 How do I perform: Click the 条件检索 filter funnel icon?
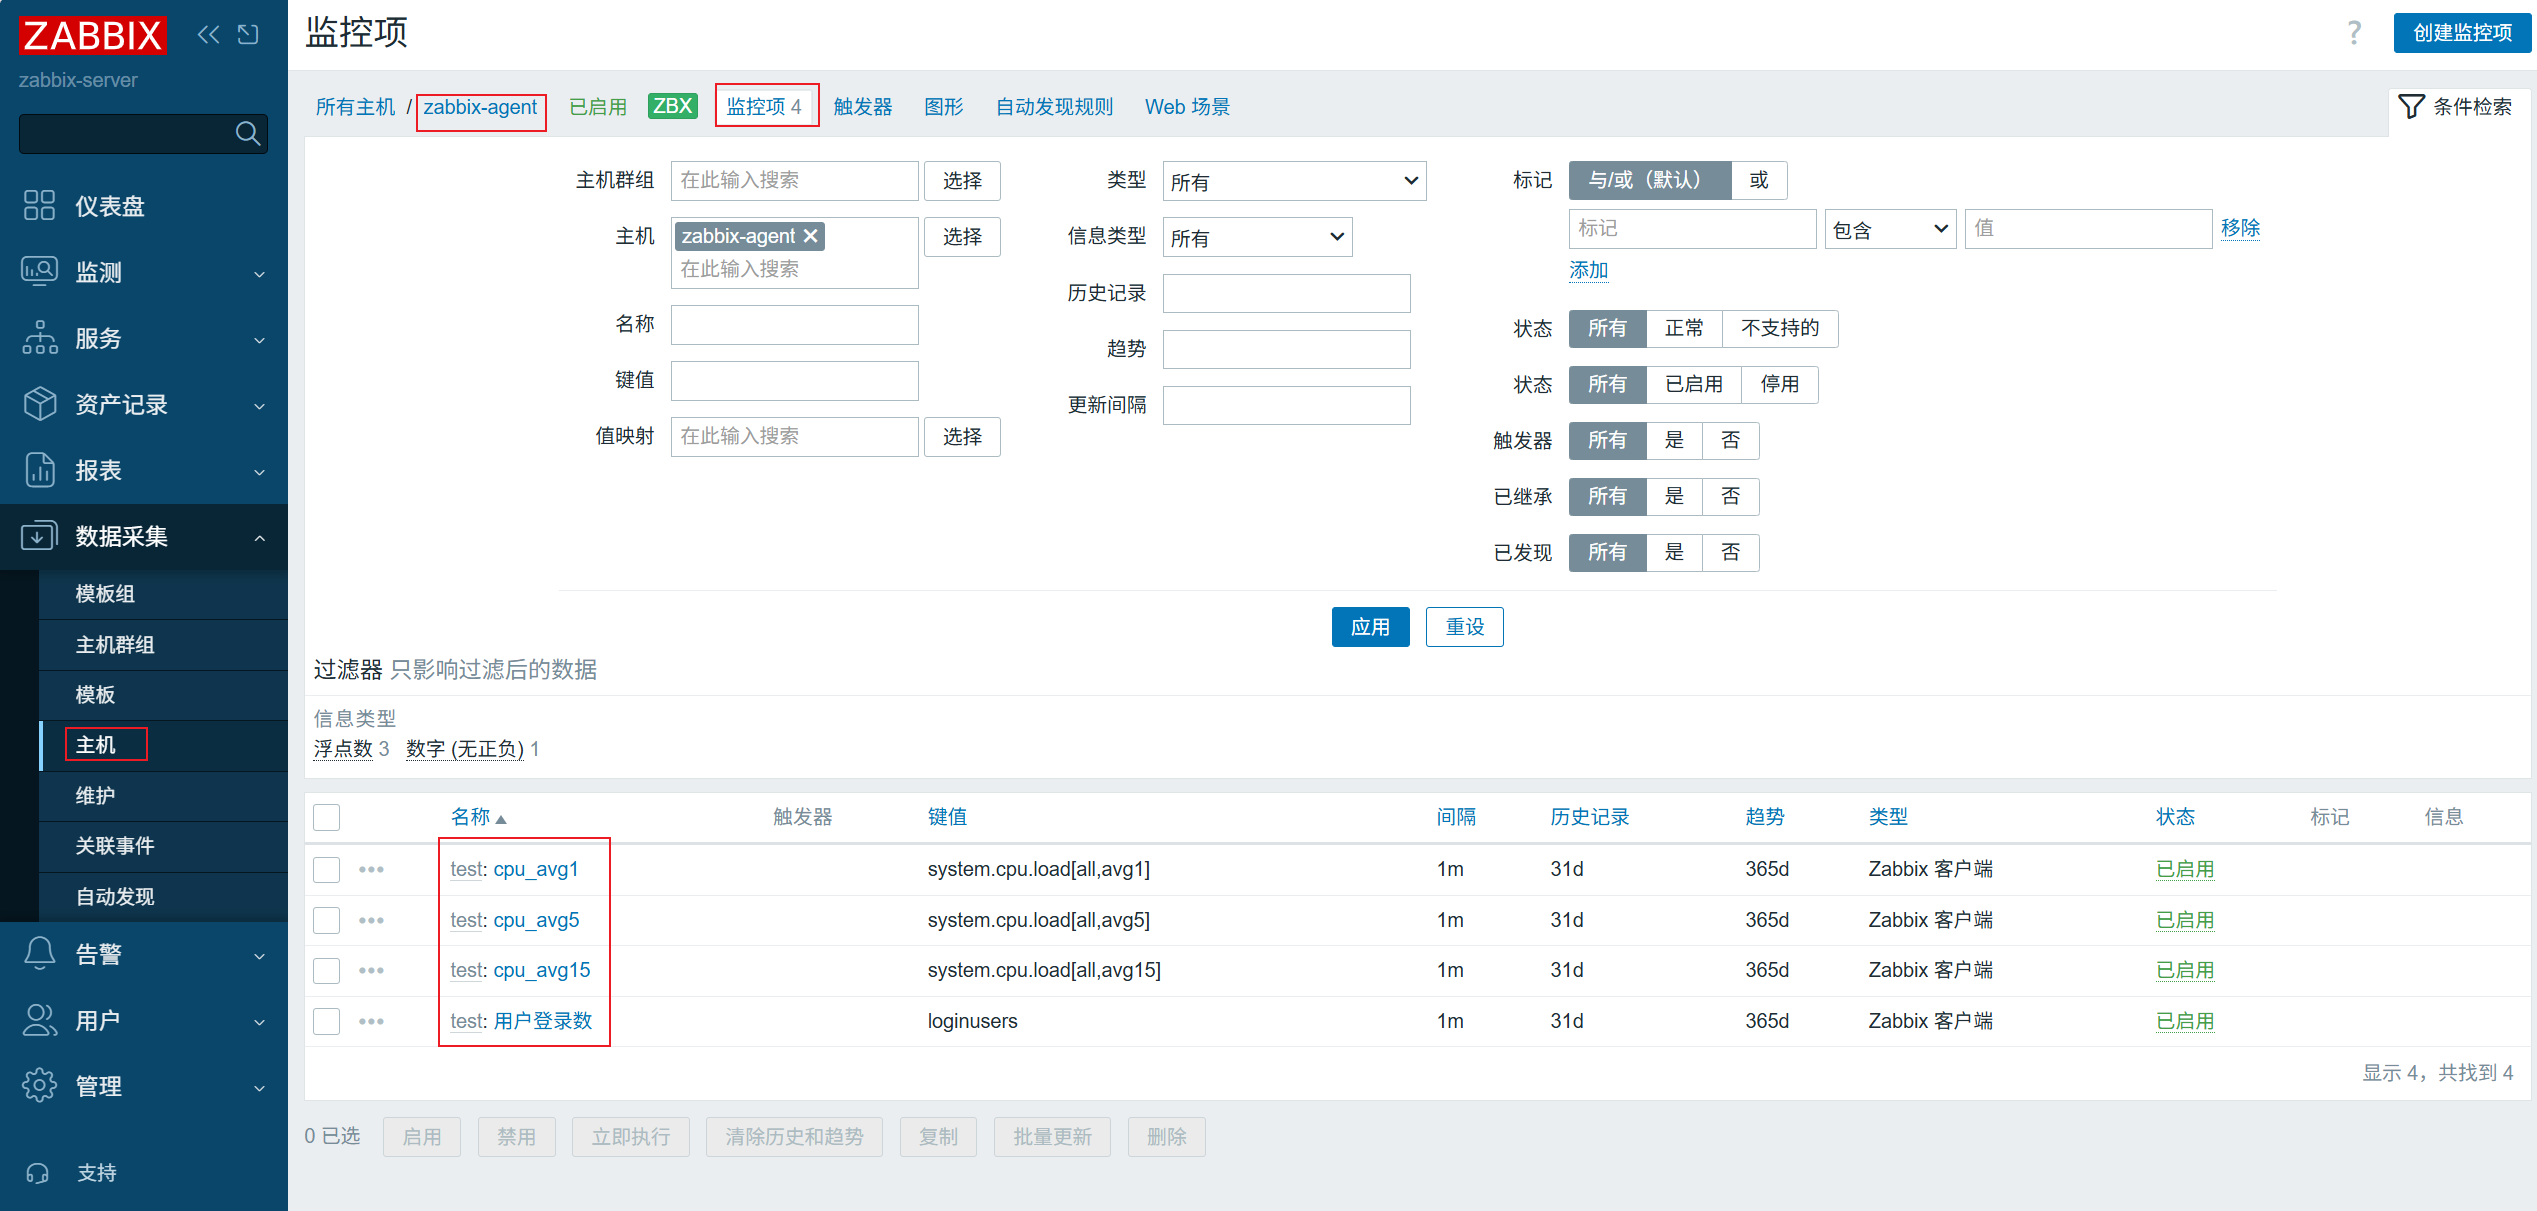(x=2411, y=106)
